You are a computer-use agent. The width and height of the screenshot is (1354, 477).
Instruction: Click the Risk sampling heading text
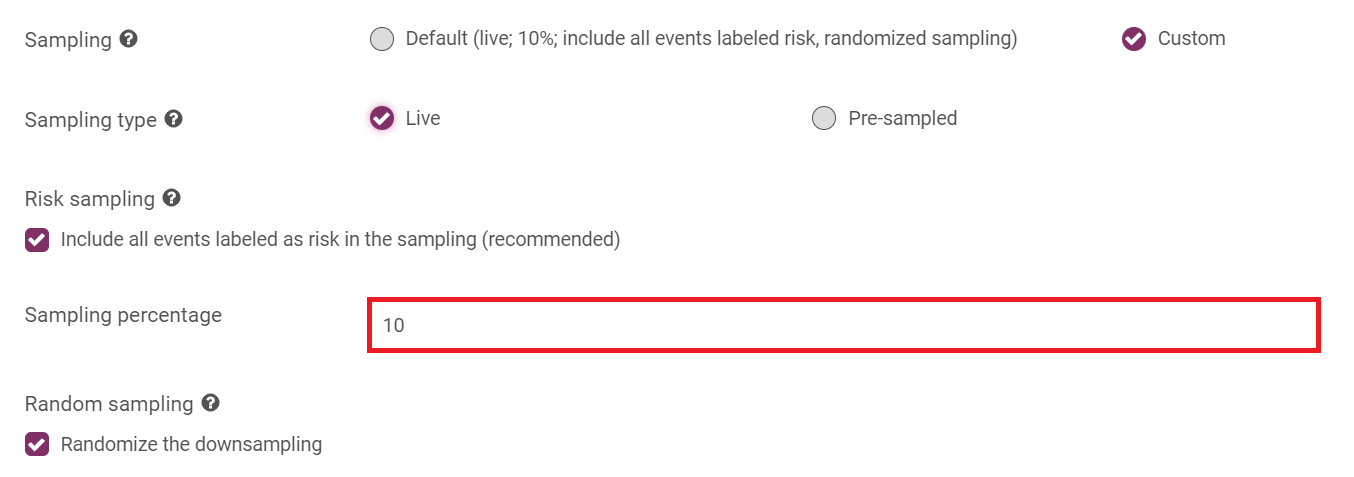click(90, 199)
